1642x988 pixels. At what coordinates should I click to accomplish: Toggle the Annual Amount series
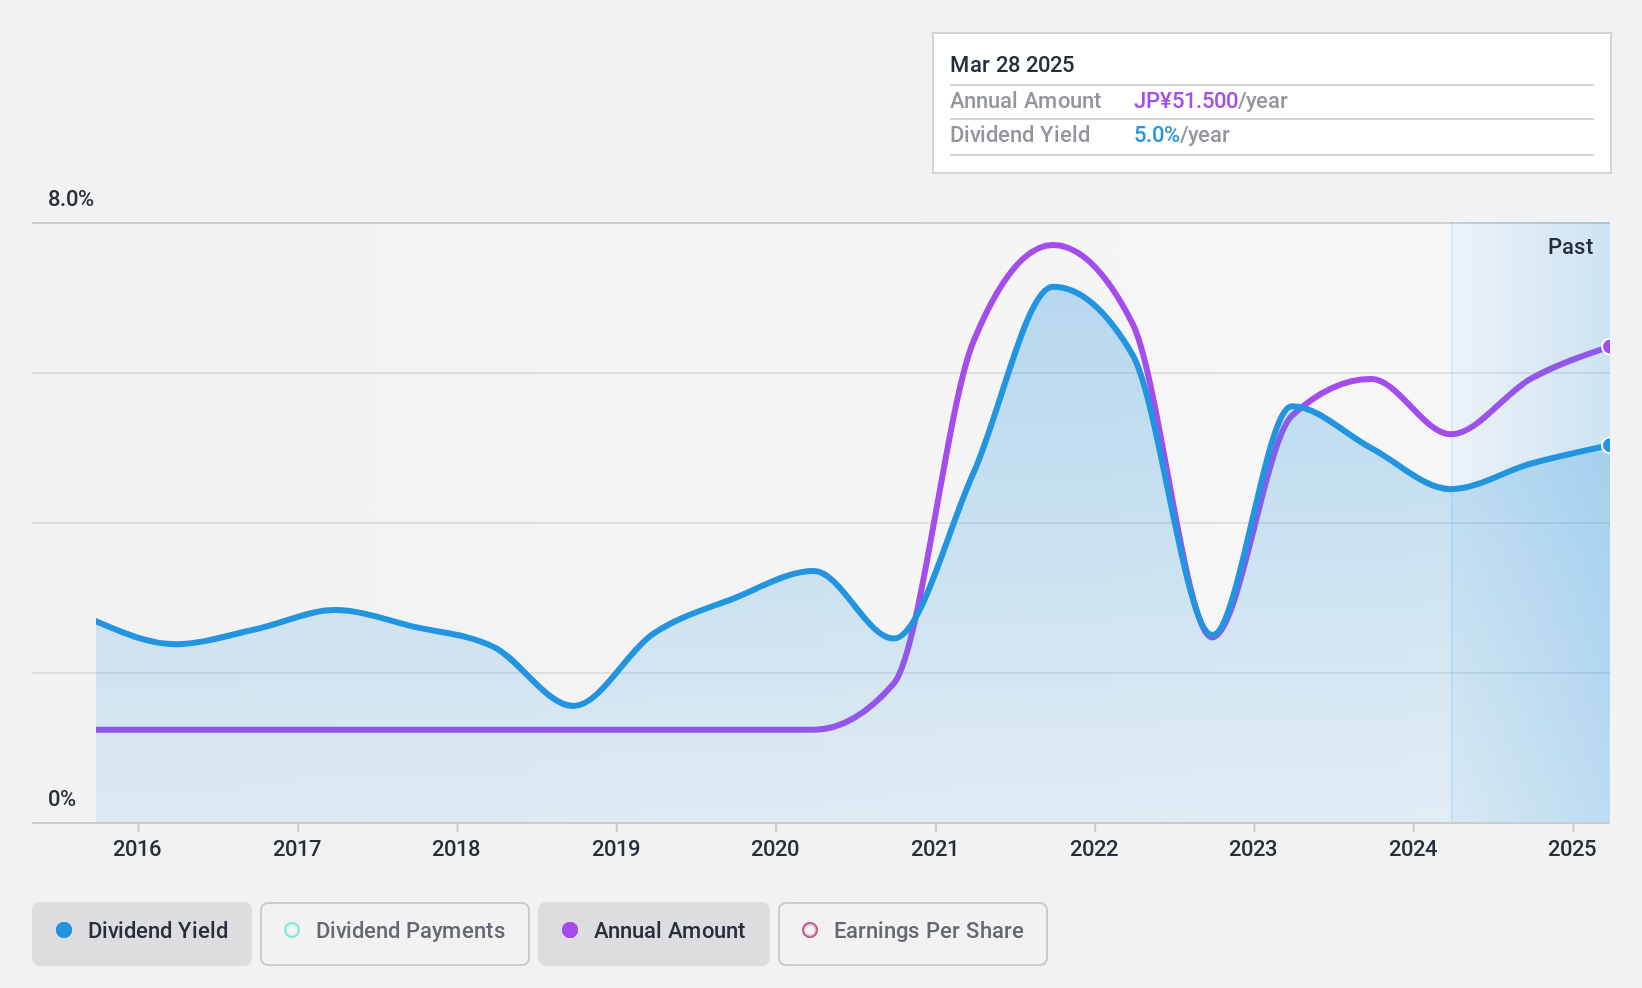click(654, 934)
